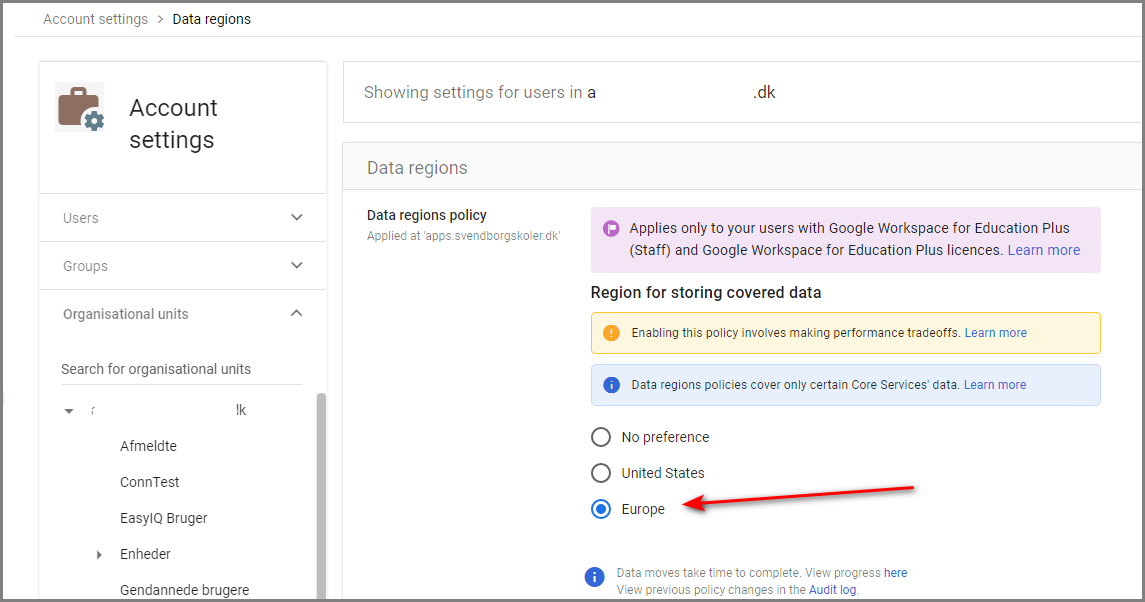1145x602 pixels.
Task: Click the Data regions section header
Action: pyautogui.click(x=417, y=168)
